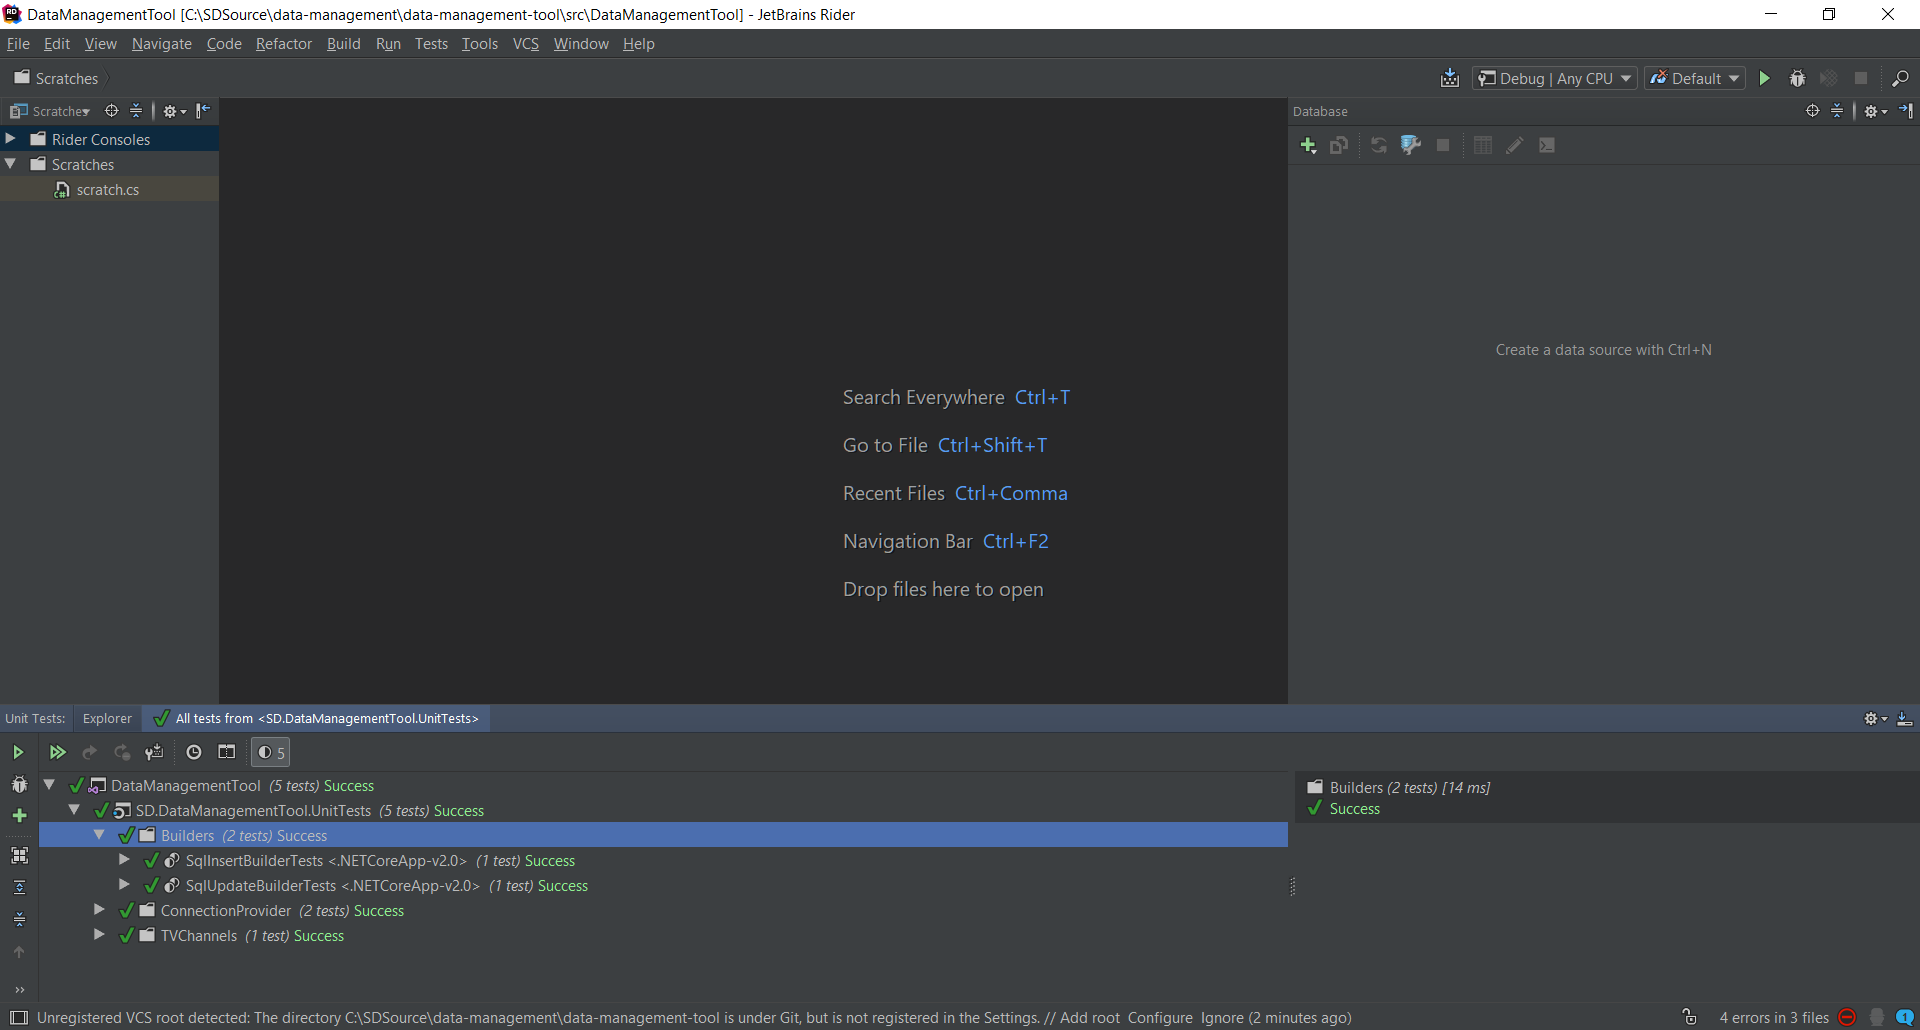Hide the Database tool window
This screenshot has width=1920, height=1030.
(1906, 111)
